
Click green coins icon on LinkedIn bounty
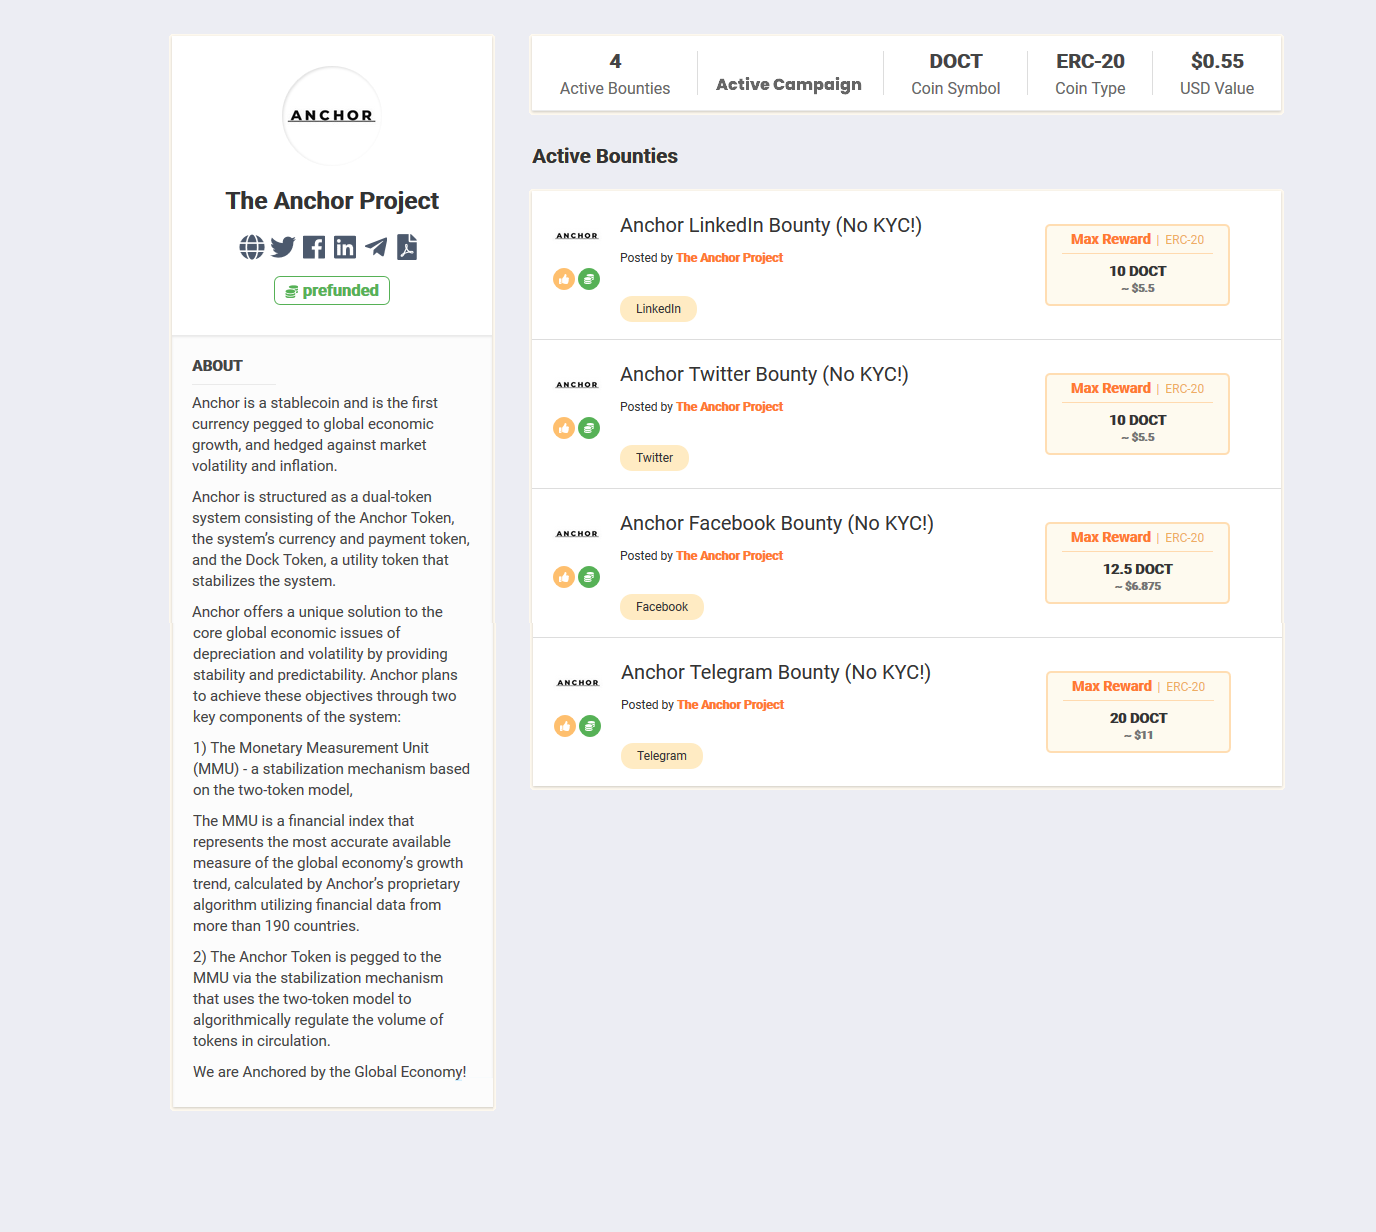[x=589, y=279]
